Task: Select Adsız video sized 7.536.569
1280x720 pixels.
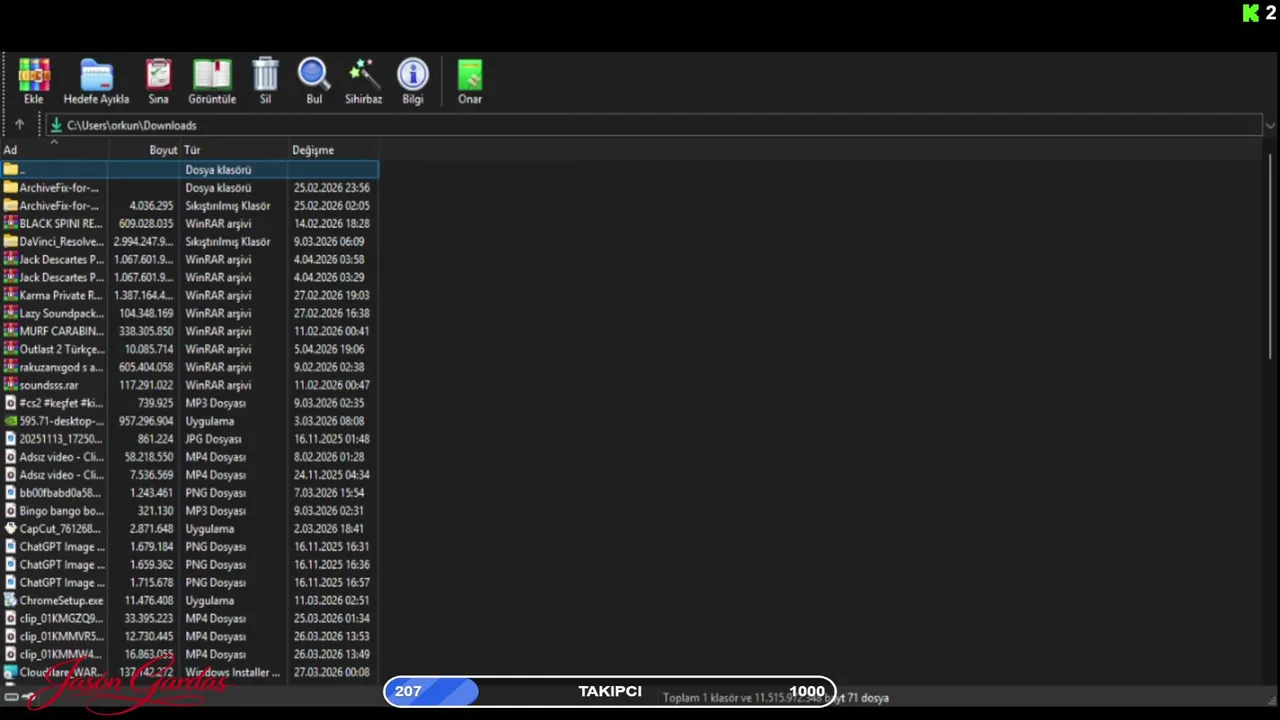Action: coord(189,475)
